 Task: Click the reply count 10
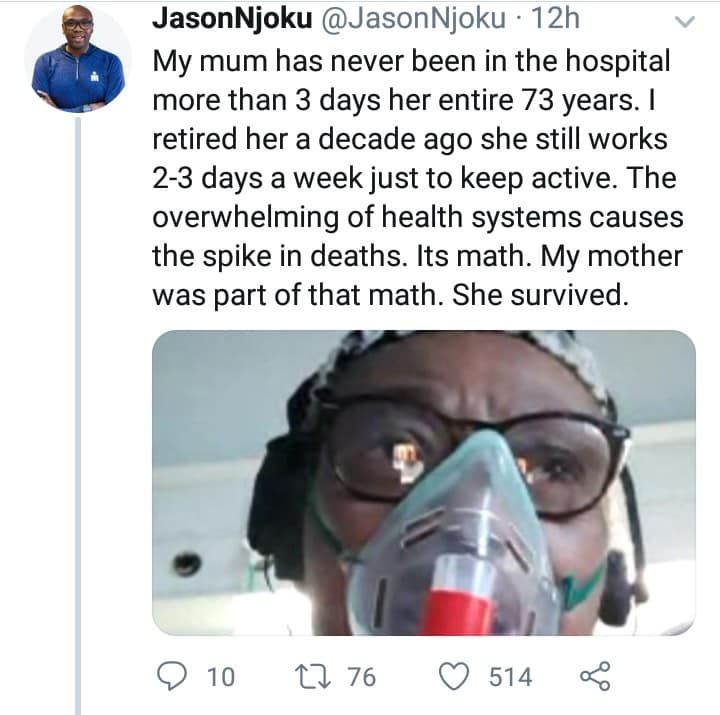[x=219, y=677]
